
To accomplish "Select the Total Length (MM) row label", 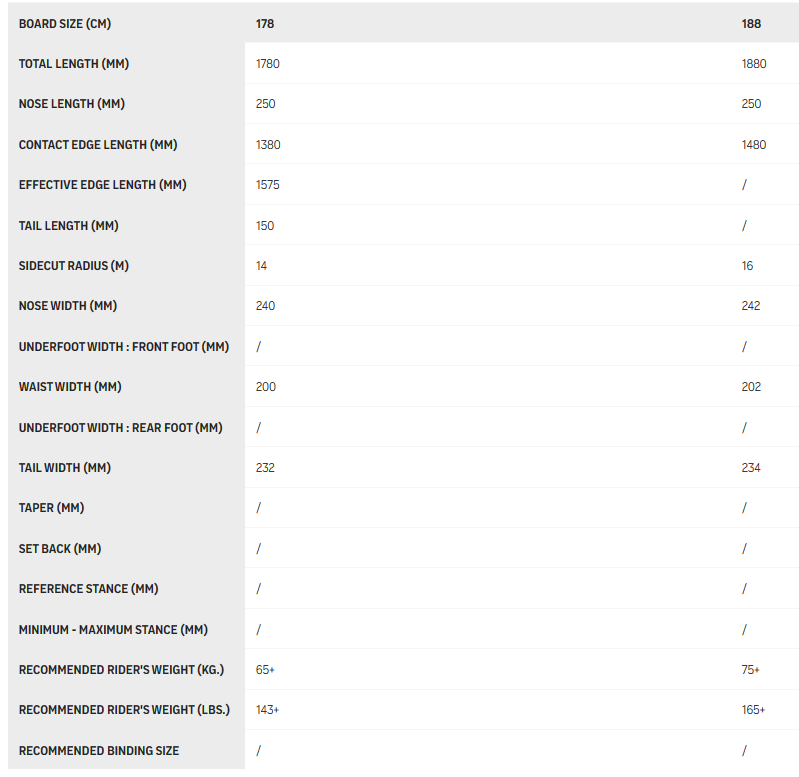I will point(74,64).
